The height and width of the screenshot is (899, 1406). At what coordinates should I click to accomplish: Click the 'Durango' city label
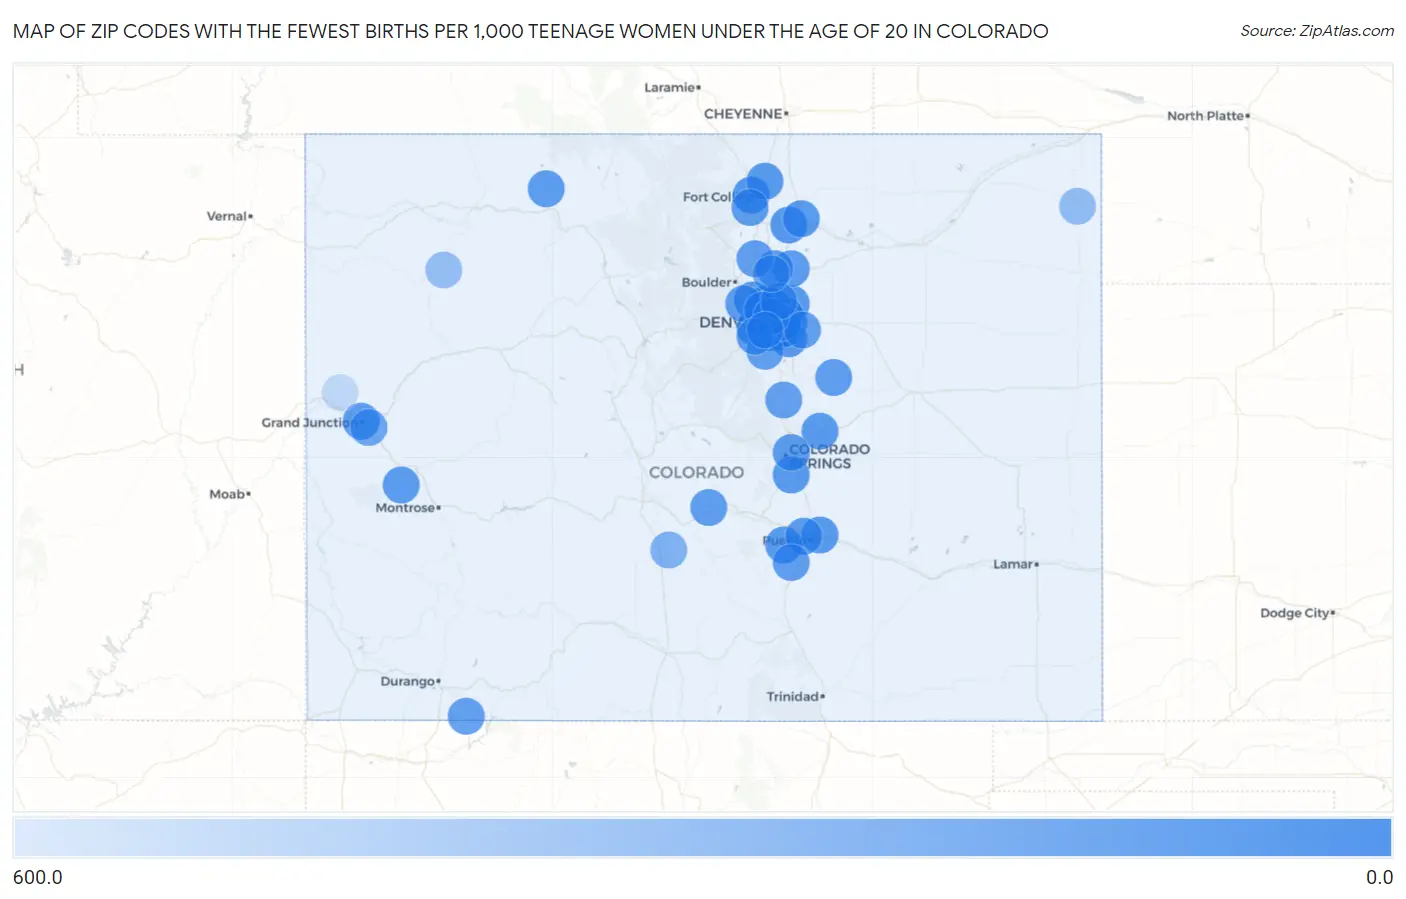coord(408,681)
